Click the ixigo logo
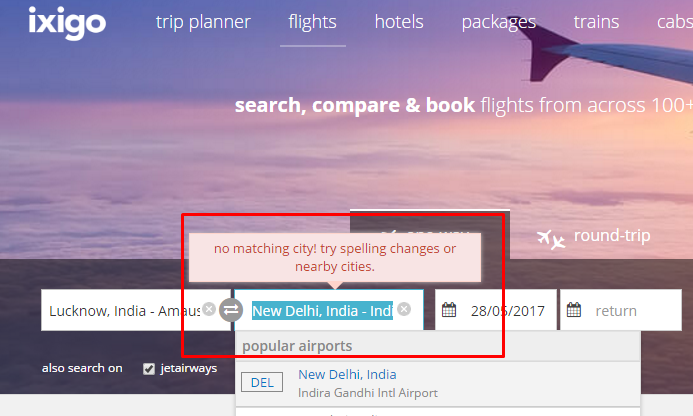 click(67, 23)
